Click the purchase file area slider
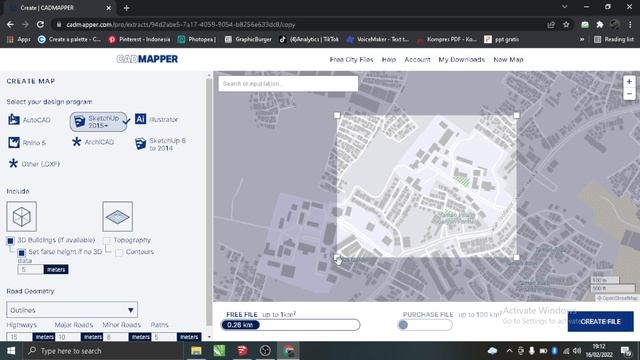This screenshot has height=360, width=640. tap(425, 325)
